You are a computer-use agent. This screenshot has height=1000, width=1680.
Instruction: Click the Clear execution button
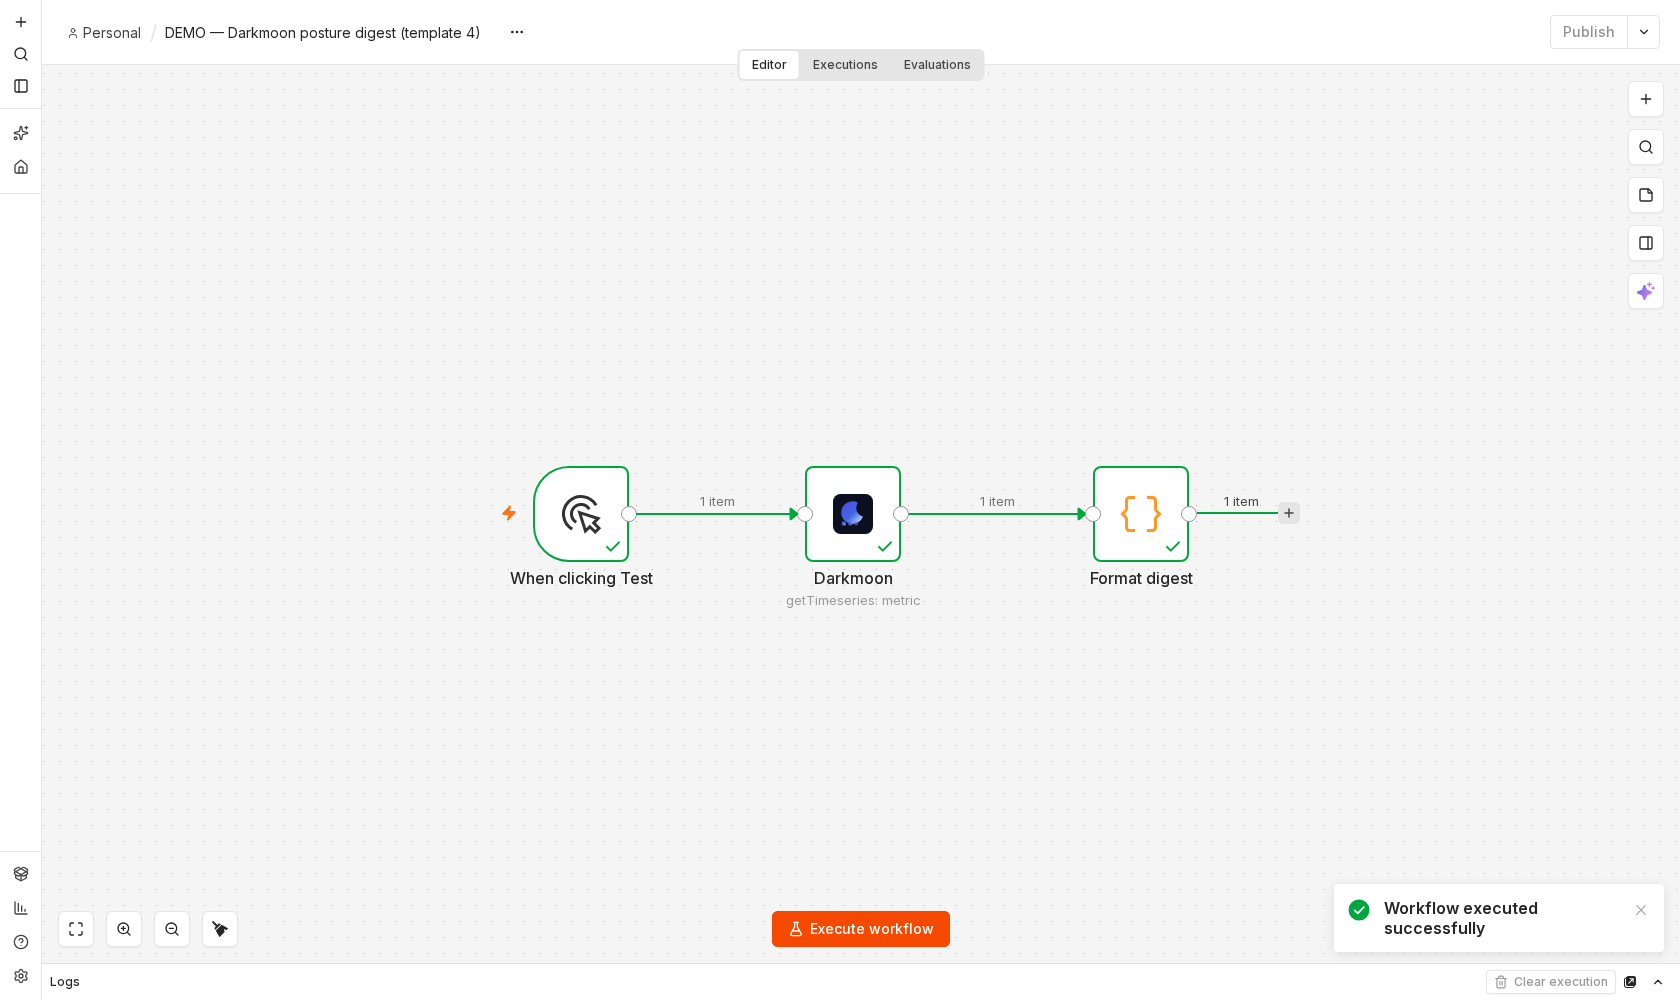pos(1551,982)
